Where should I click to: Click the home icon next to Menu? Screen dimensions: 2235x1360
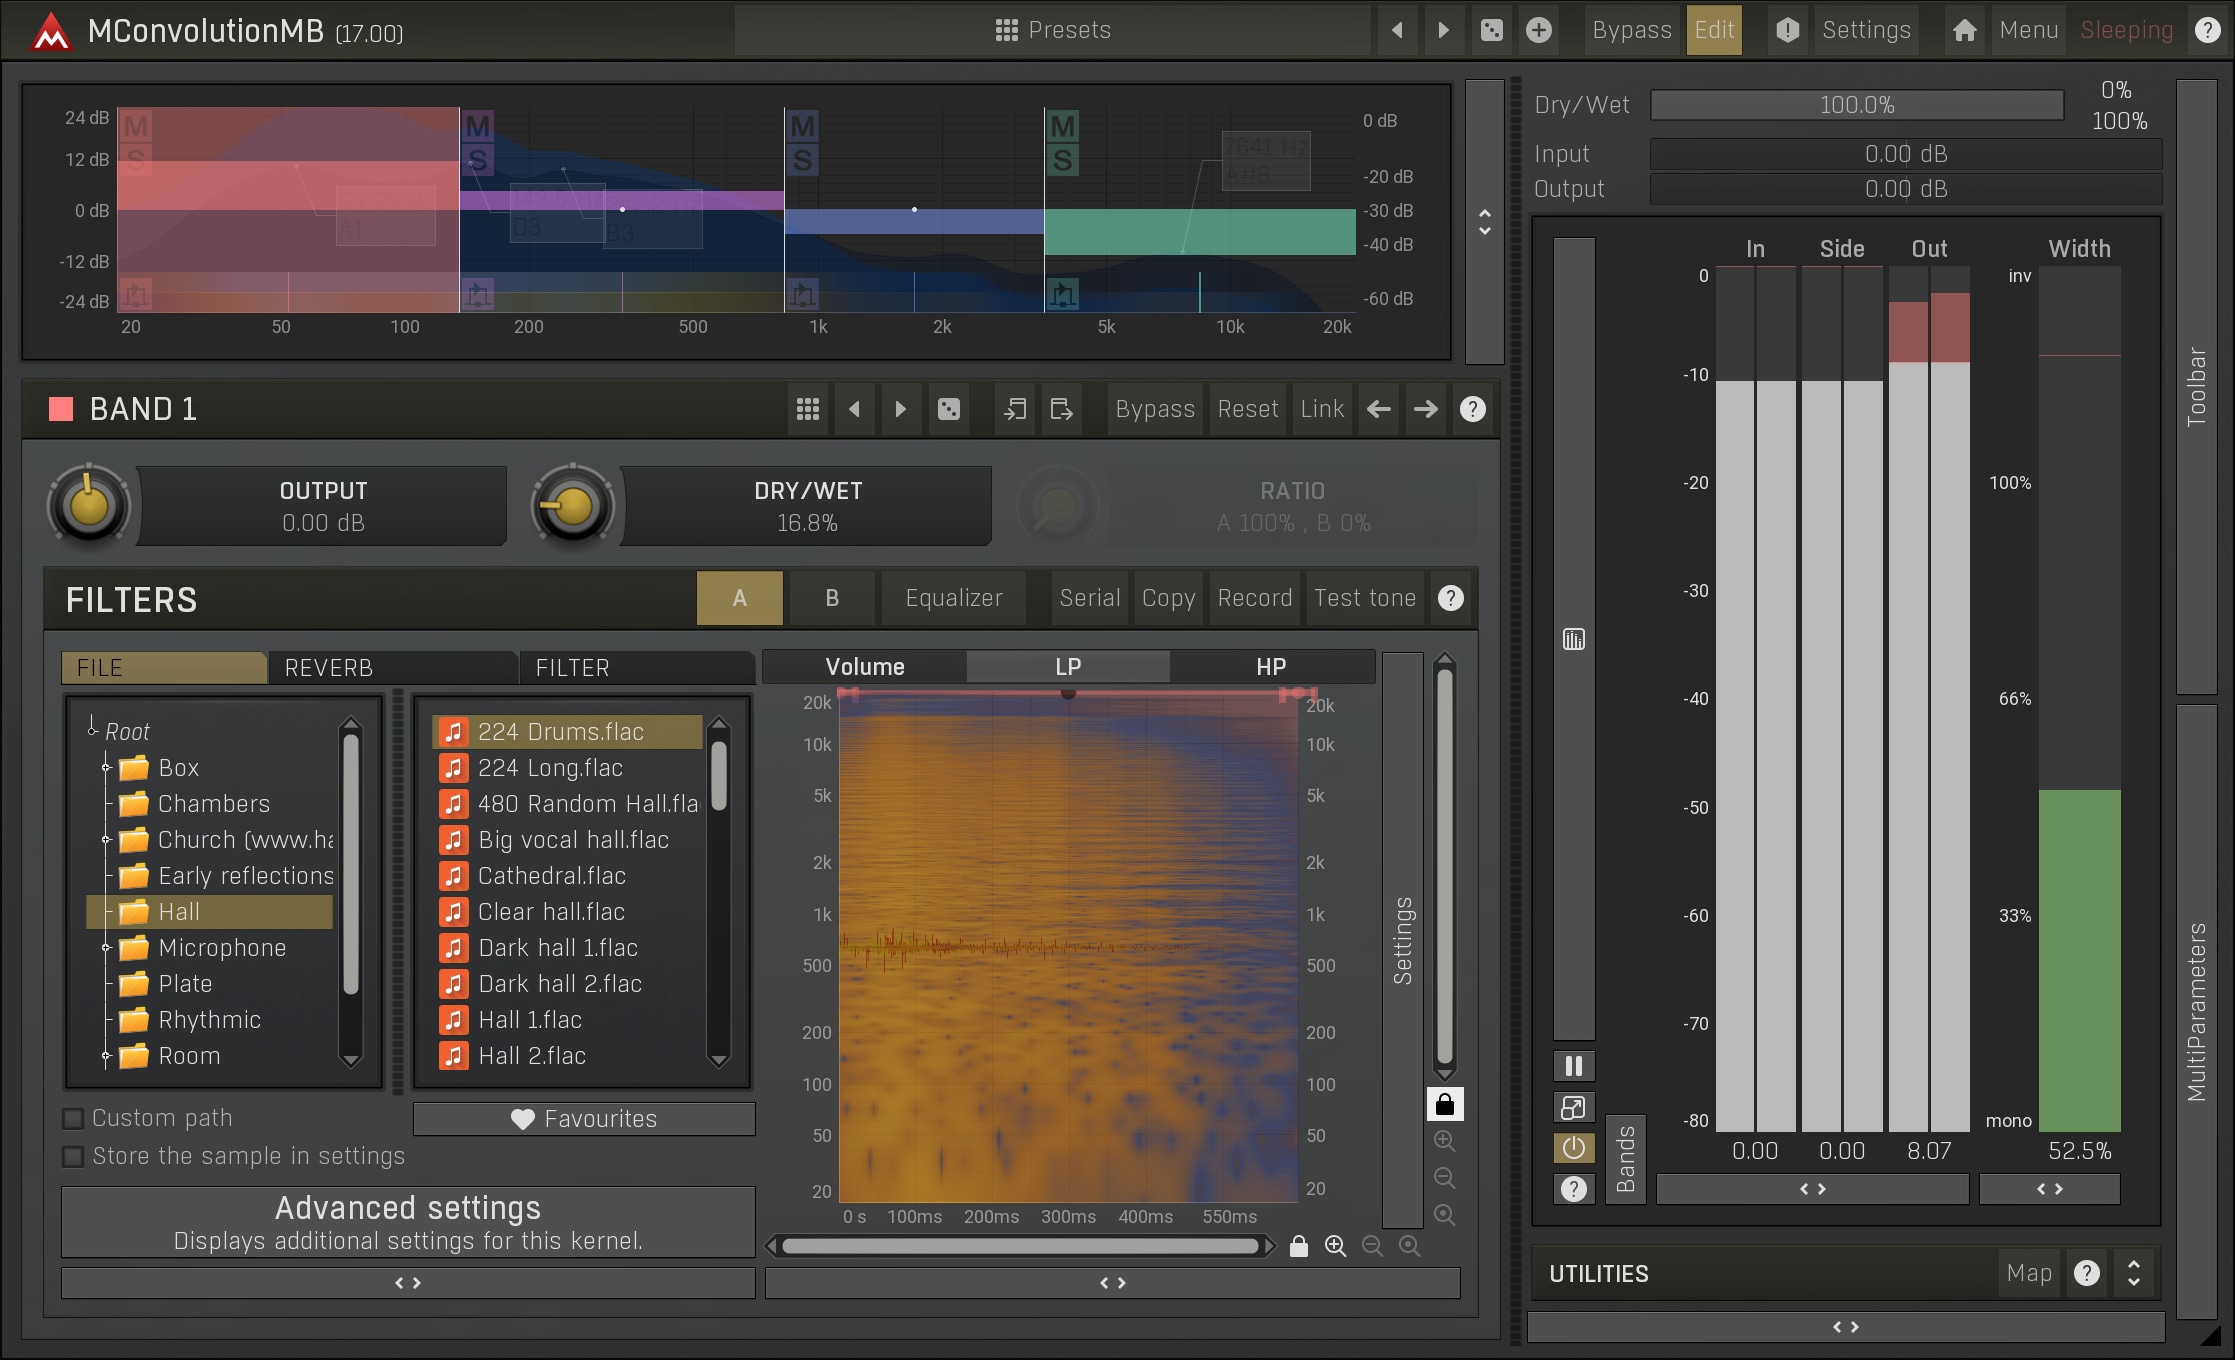[1964, 30]
